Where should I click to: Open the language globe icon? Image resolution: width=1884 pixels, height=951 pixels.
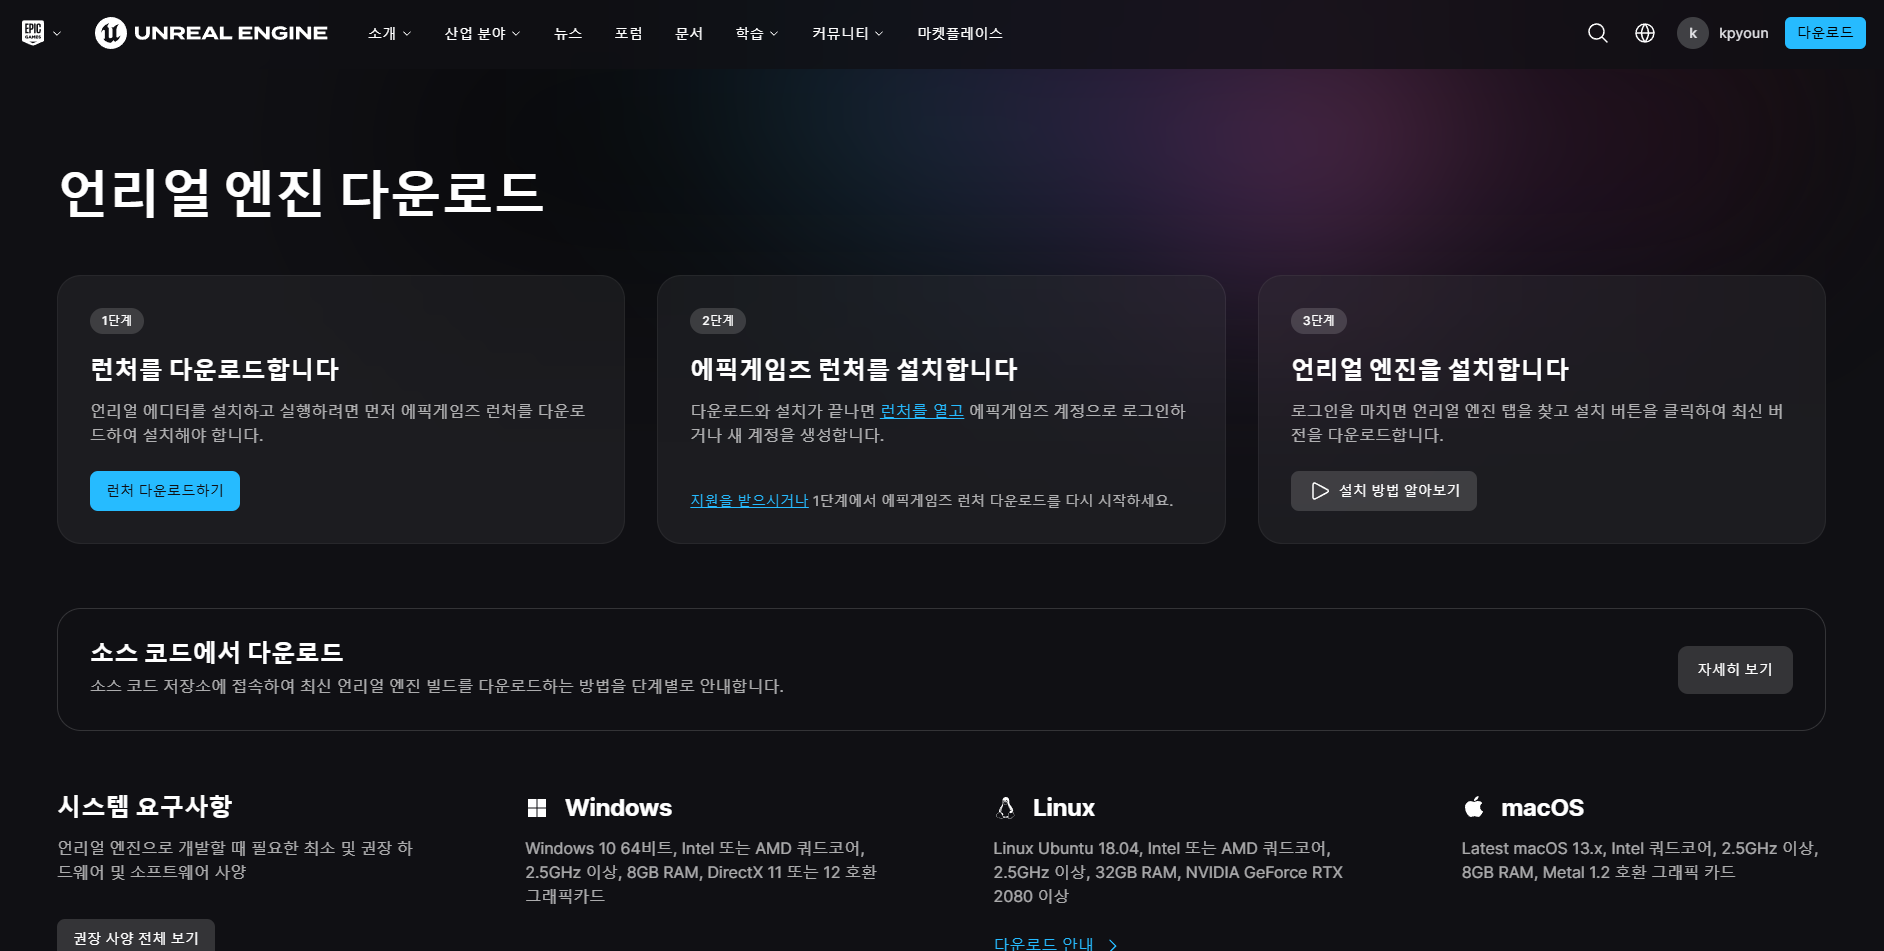point(1645,33)
